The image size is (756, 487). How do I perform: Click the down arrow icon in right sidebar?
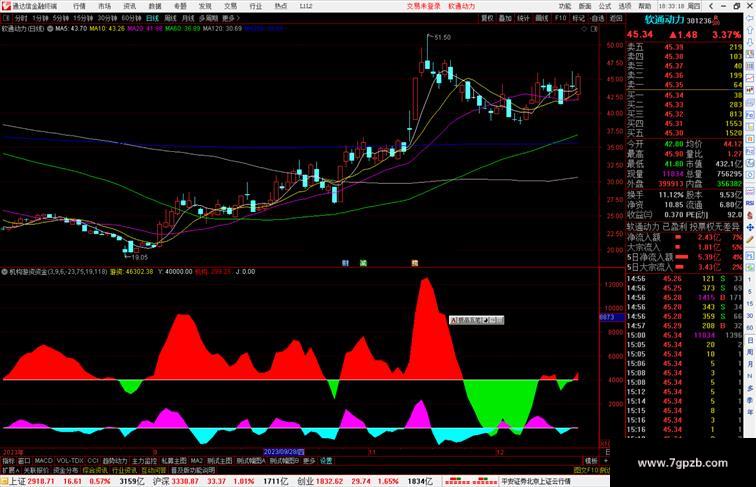pyautogui.click(x=750, y=42)
